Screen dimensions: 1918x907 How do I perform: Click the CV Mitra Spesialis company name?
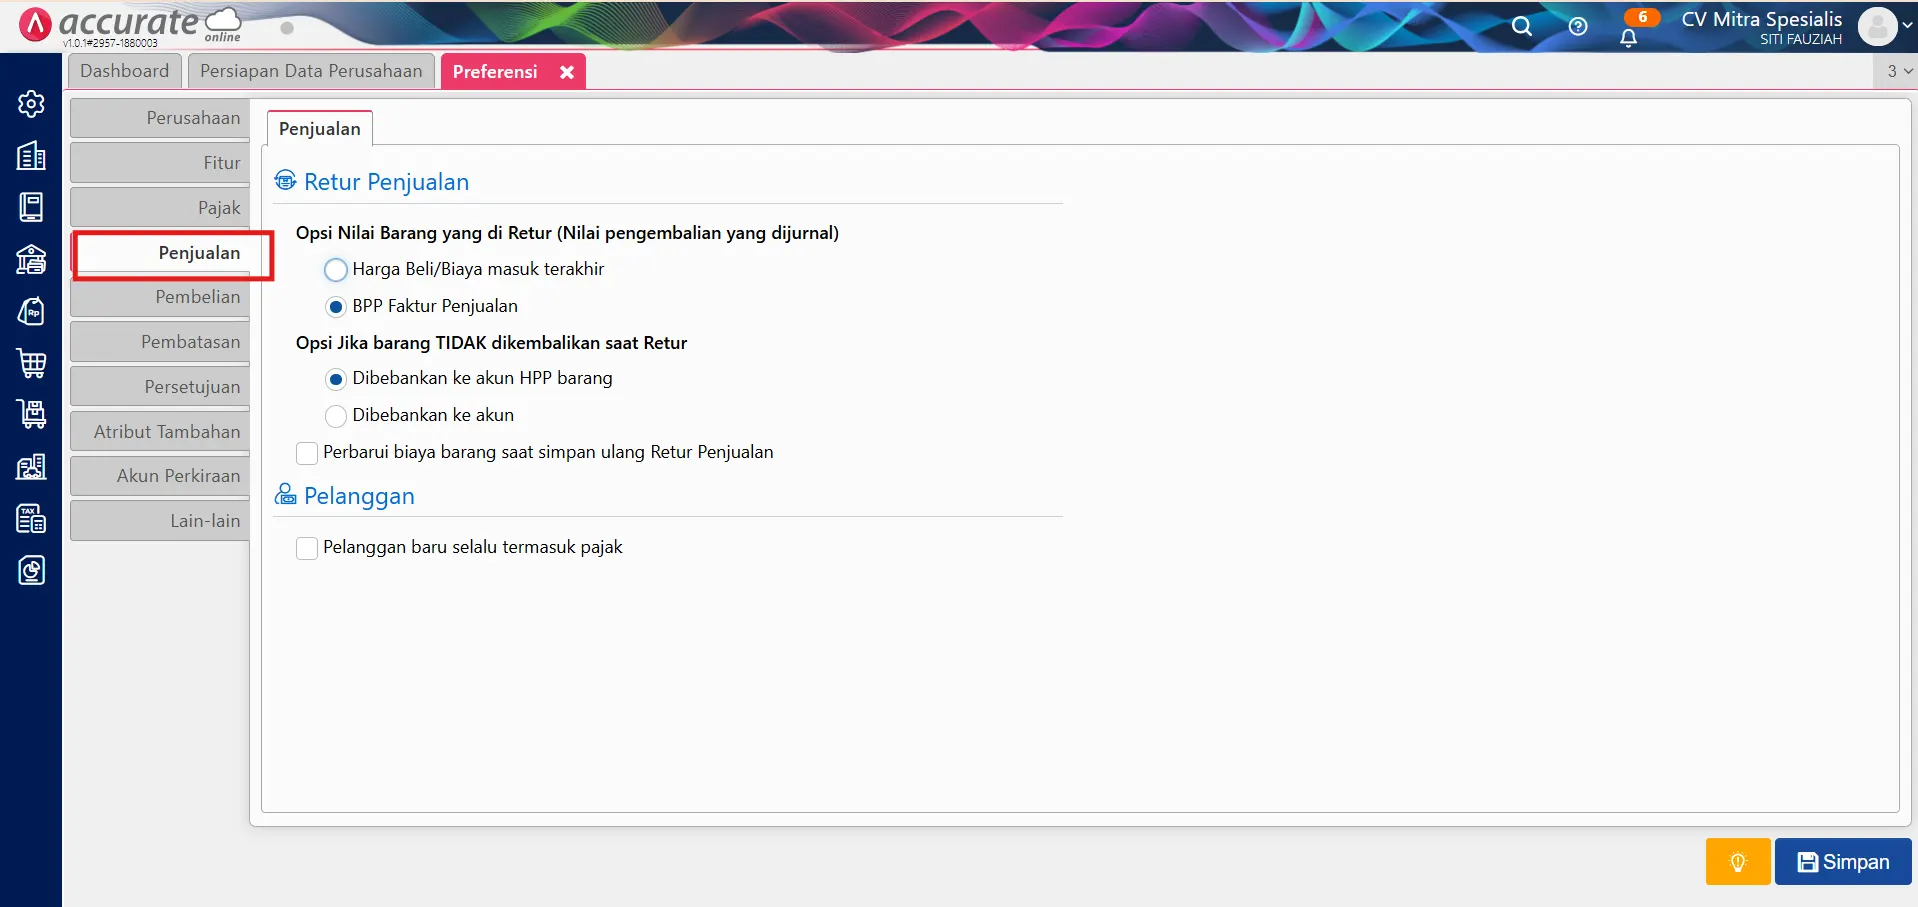click(x=1761, y=19)
